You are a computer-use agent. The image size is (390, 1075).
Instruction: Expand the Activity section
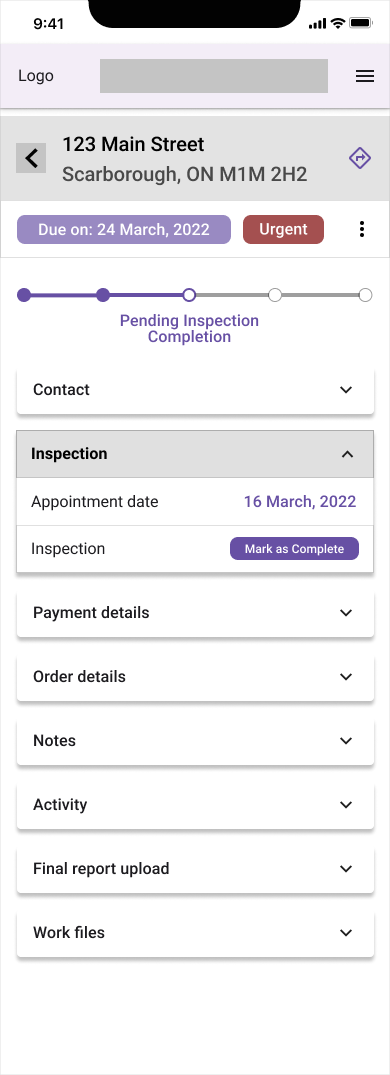195,805
